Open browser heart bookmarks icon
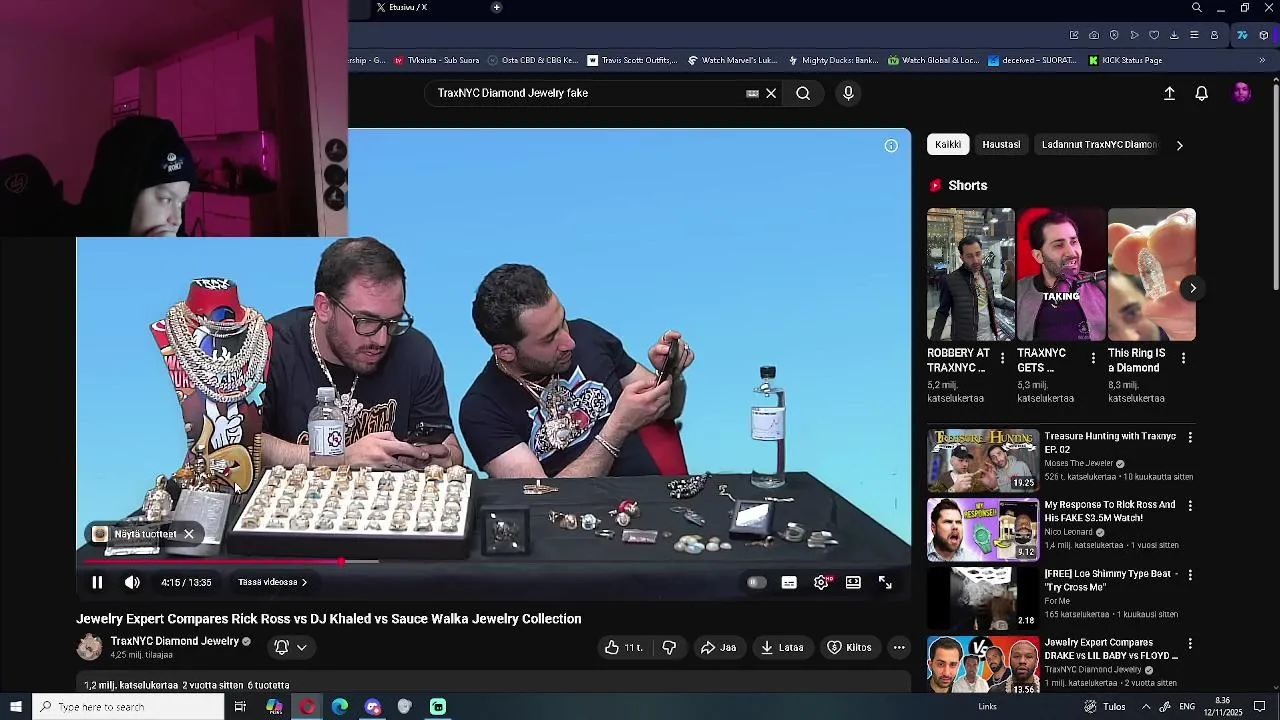This screenshot has width=1280, height=720. (1154, 35)
